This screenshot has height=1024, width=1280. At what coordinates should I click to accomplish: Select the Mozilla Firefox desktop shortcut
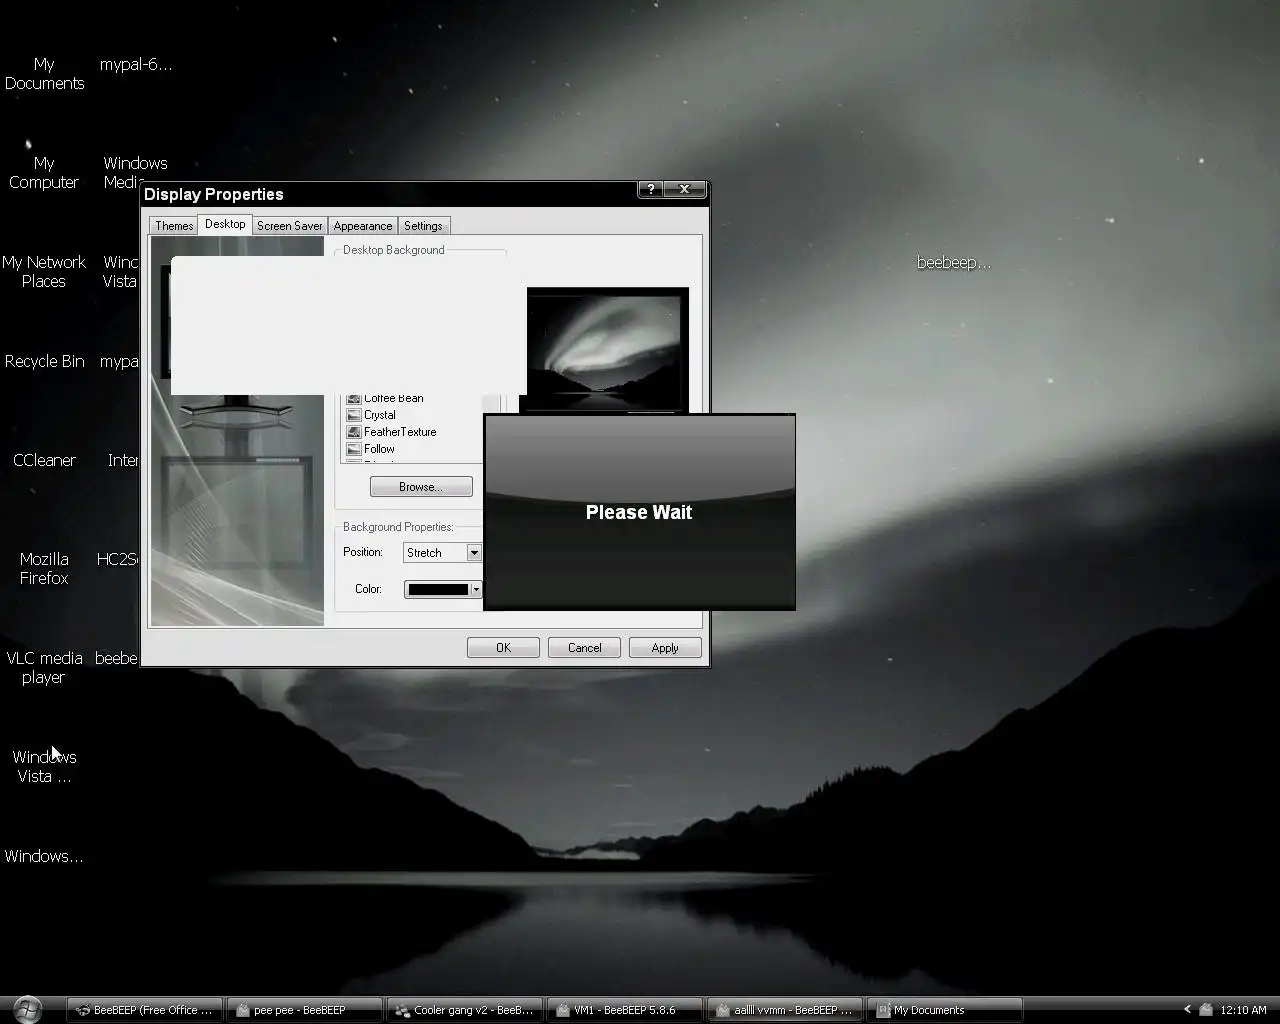pos(44,569)
